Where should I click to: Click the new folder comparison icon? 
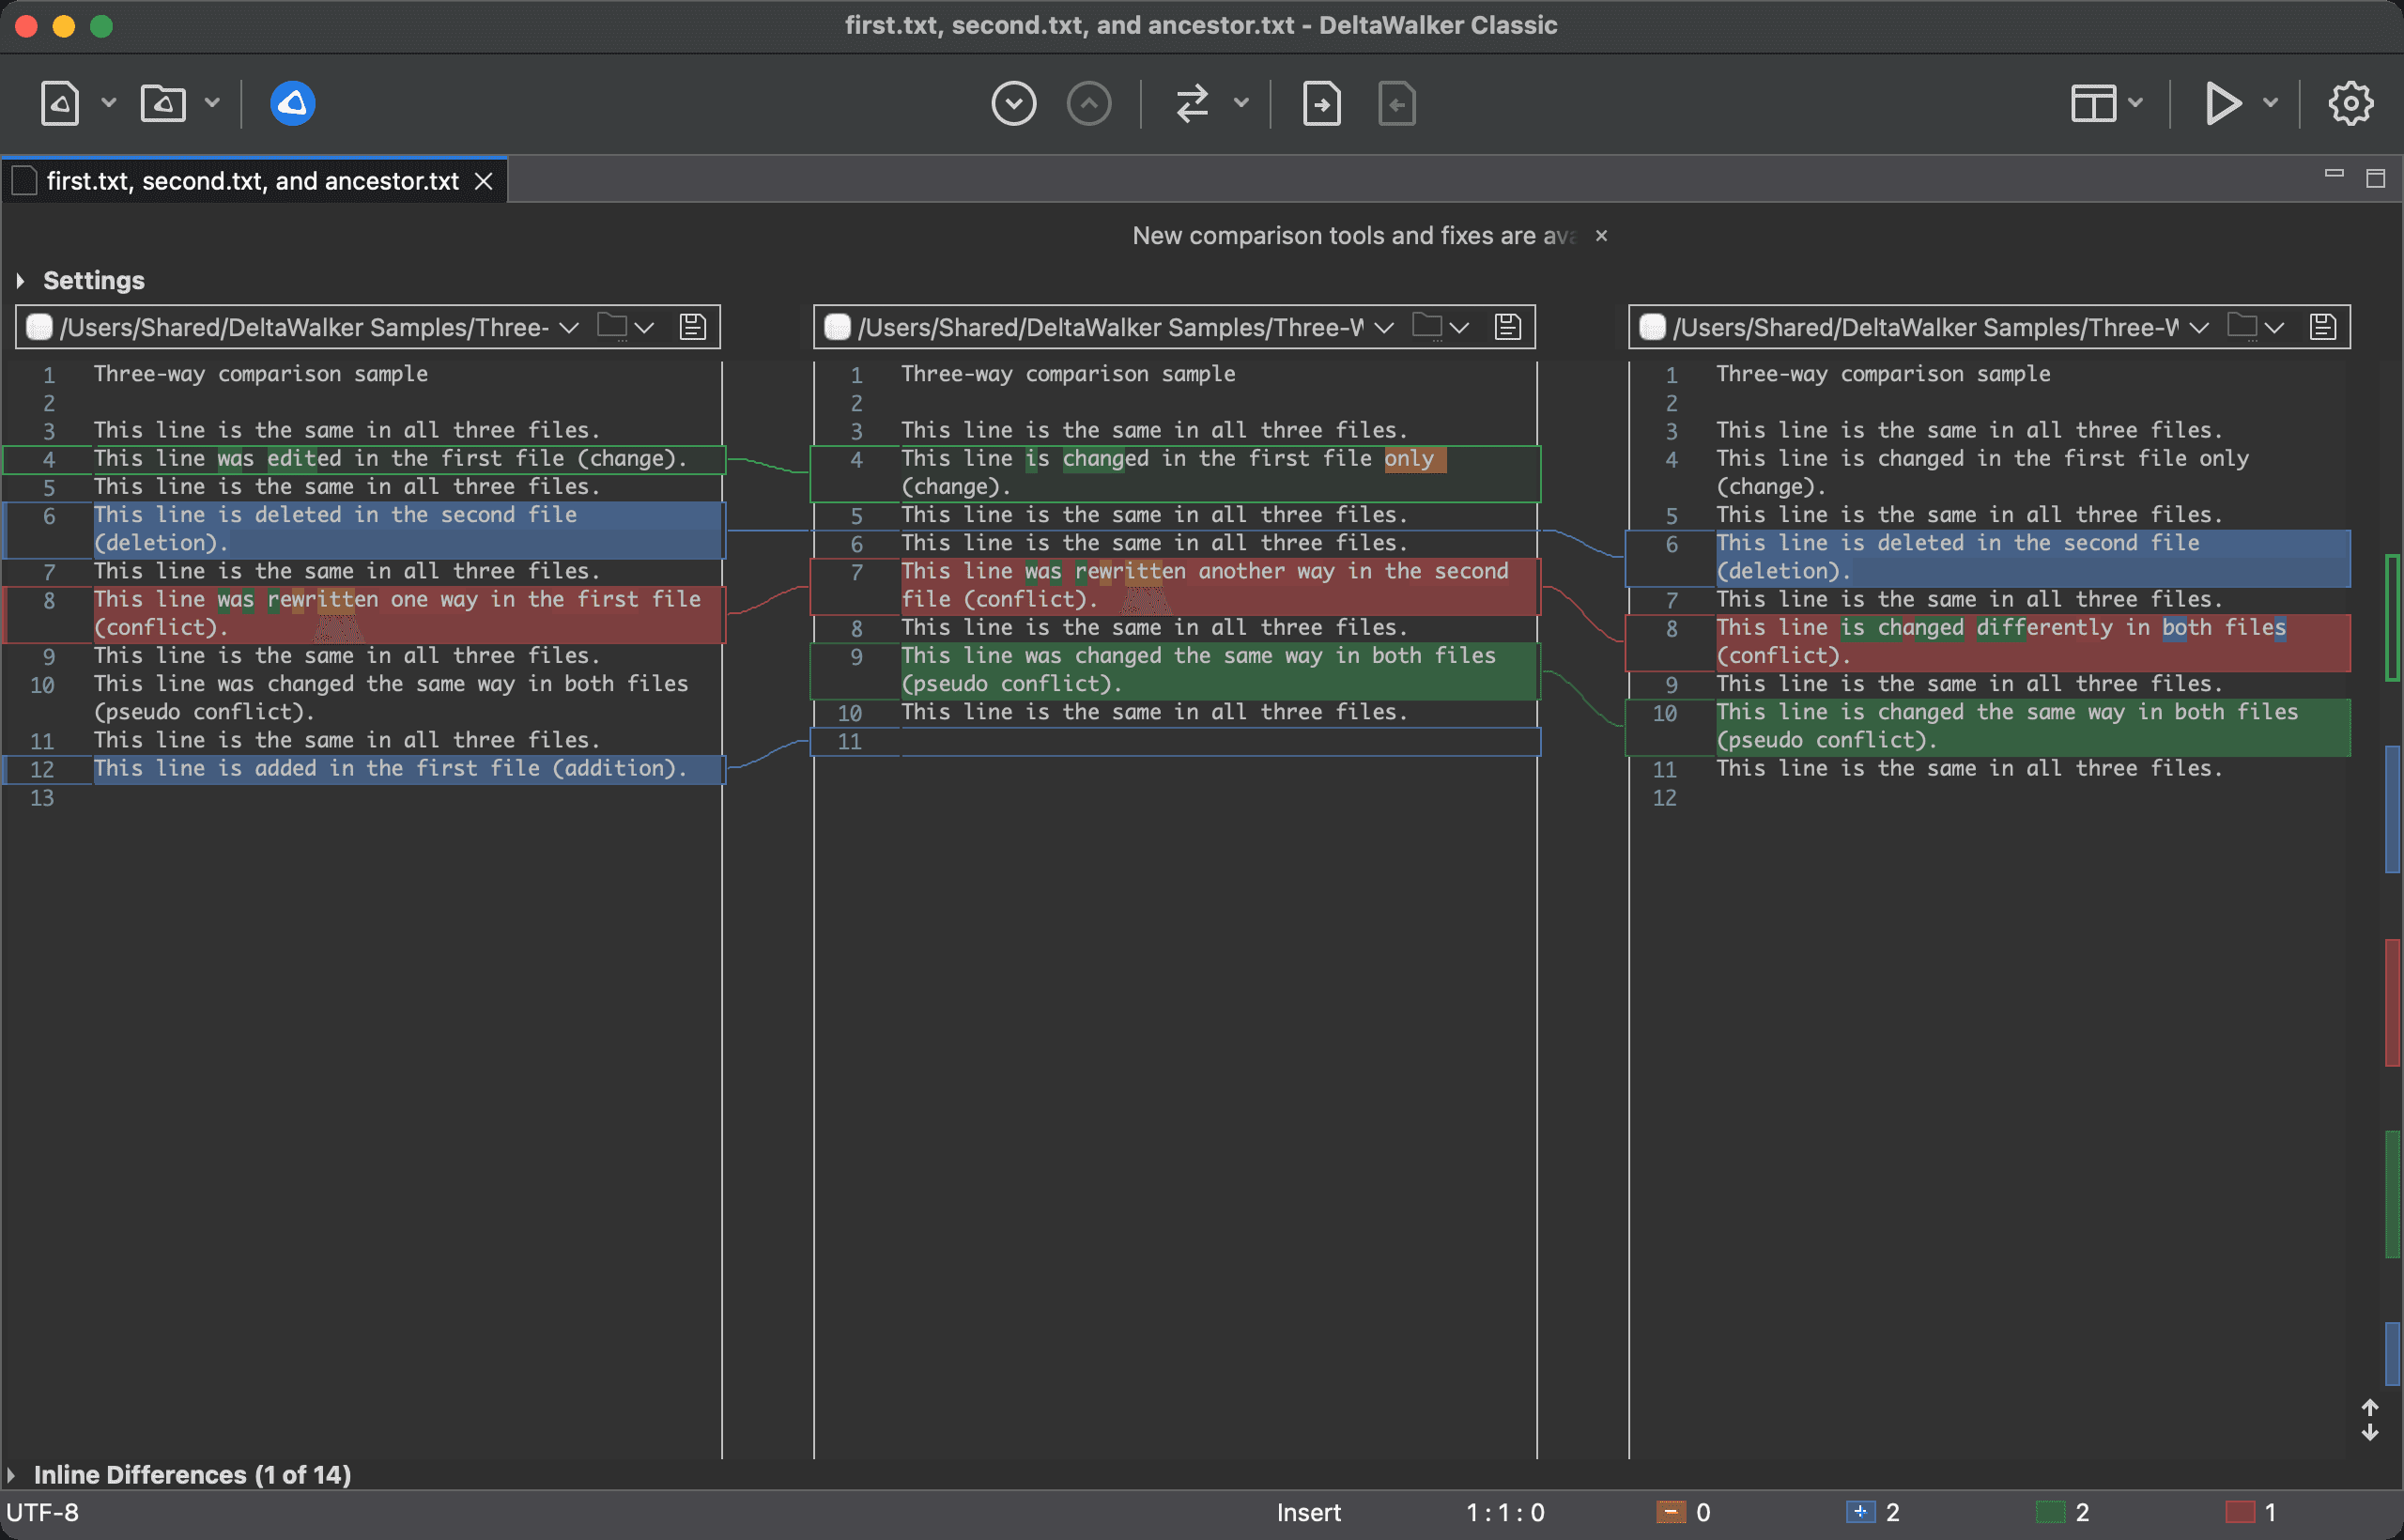tap(163, 103)
